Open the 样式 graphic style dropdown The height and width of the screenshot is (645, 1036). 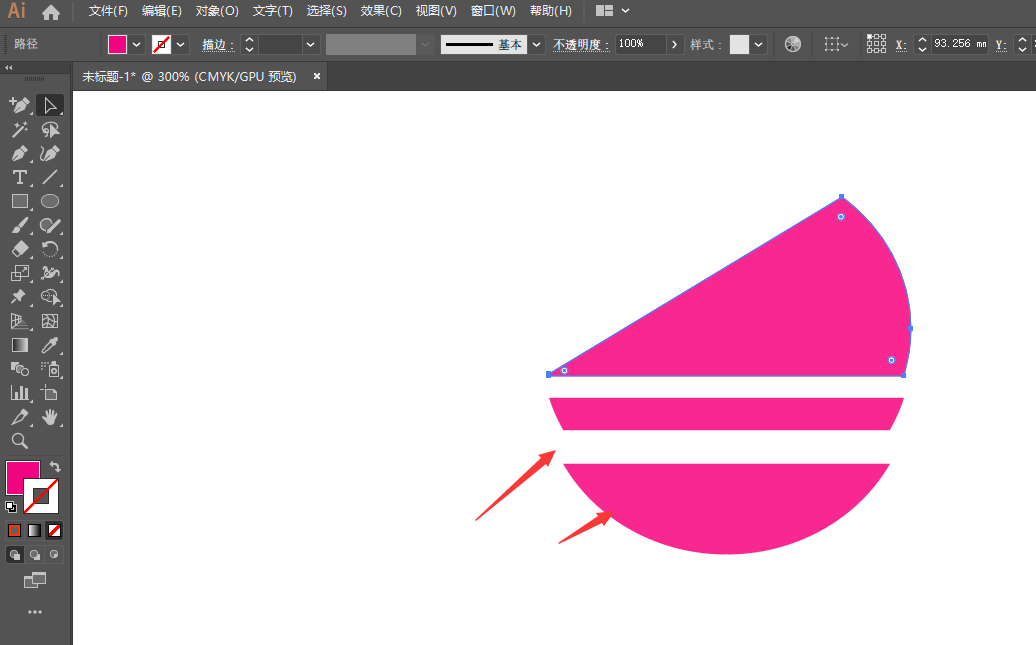tap(759, 45)
